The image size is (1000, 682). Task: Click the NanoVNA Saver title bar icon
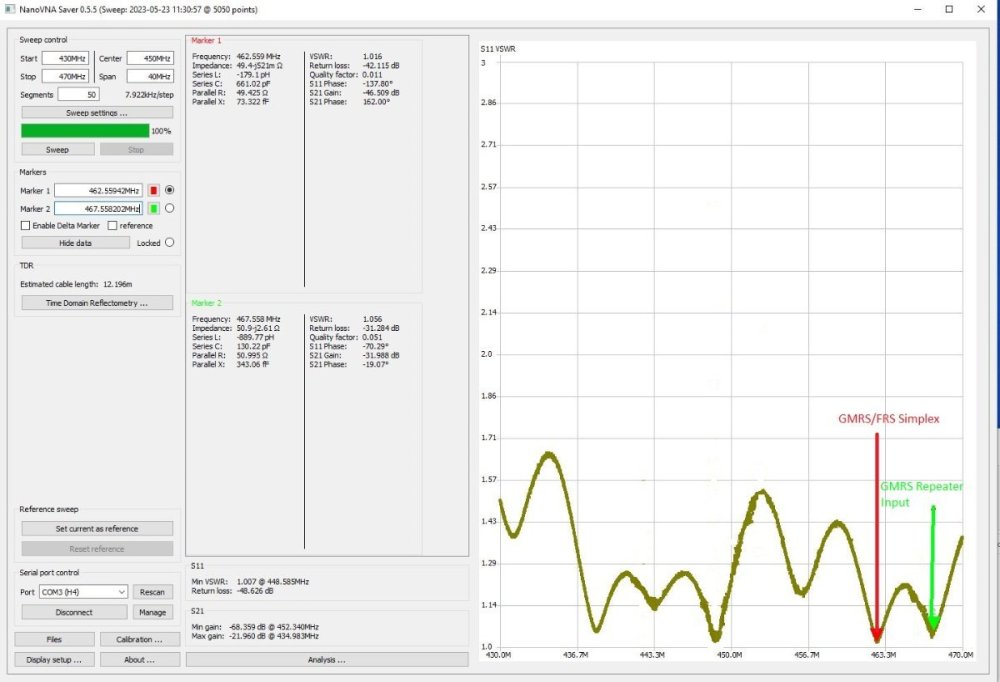point(9,8)
